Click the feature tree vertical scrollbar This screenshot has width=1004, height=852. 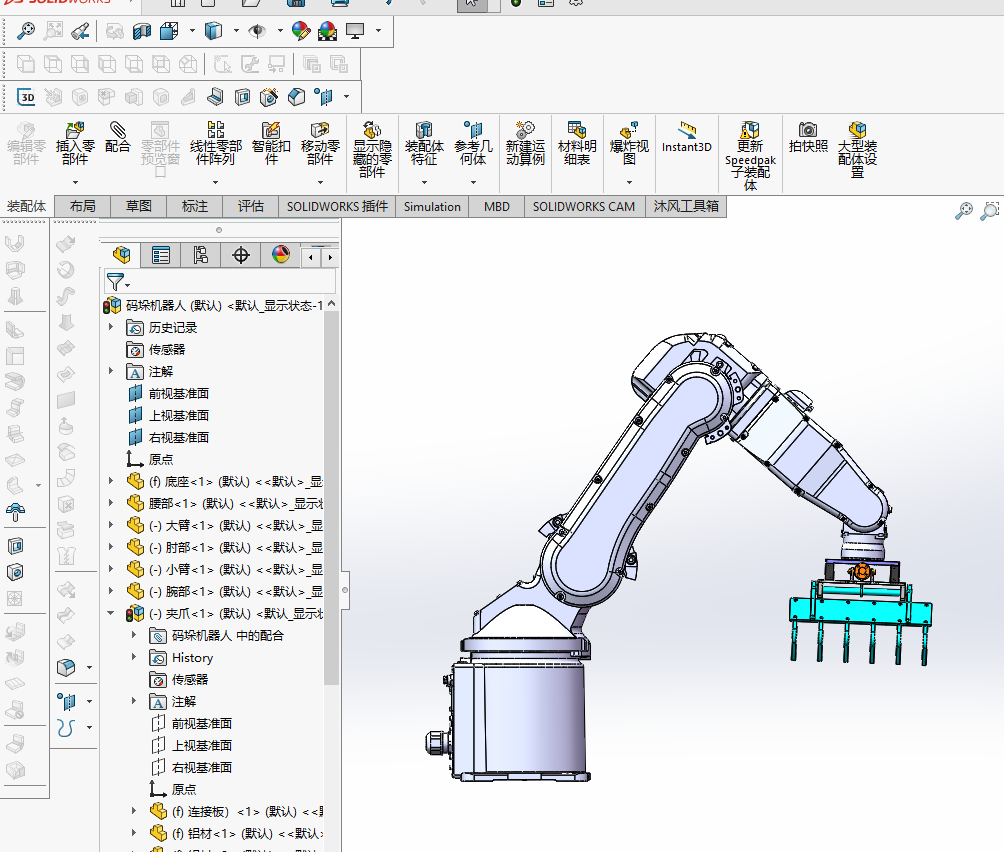tap(332, 500)
